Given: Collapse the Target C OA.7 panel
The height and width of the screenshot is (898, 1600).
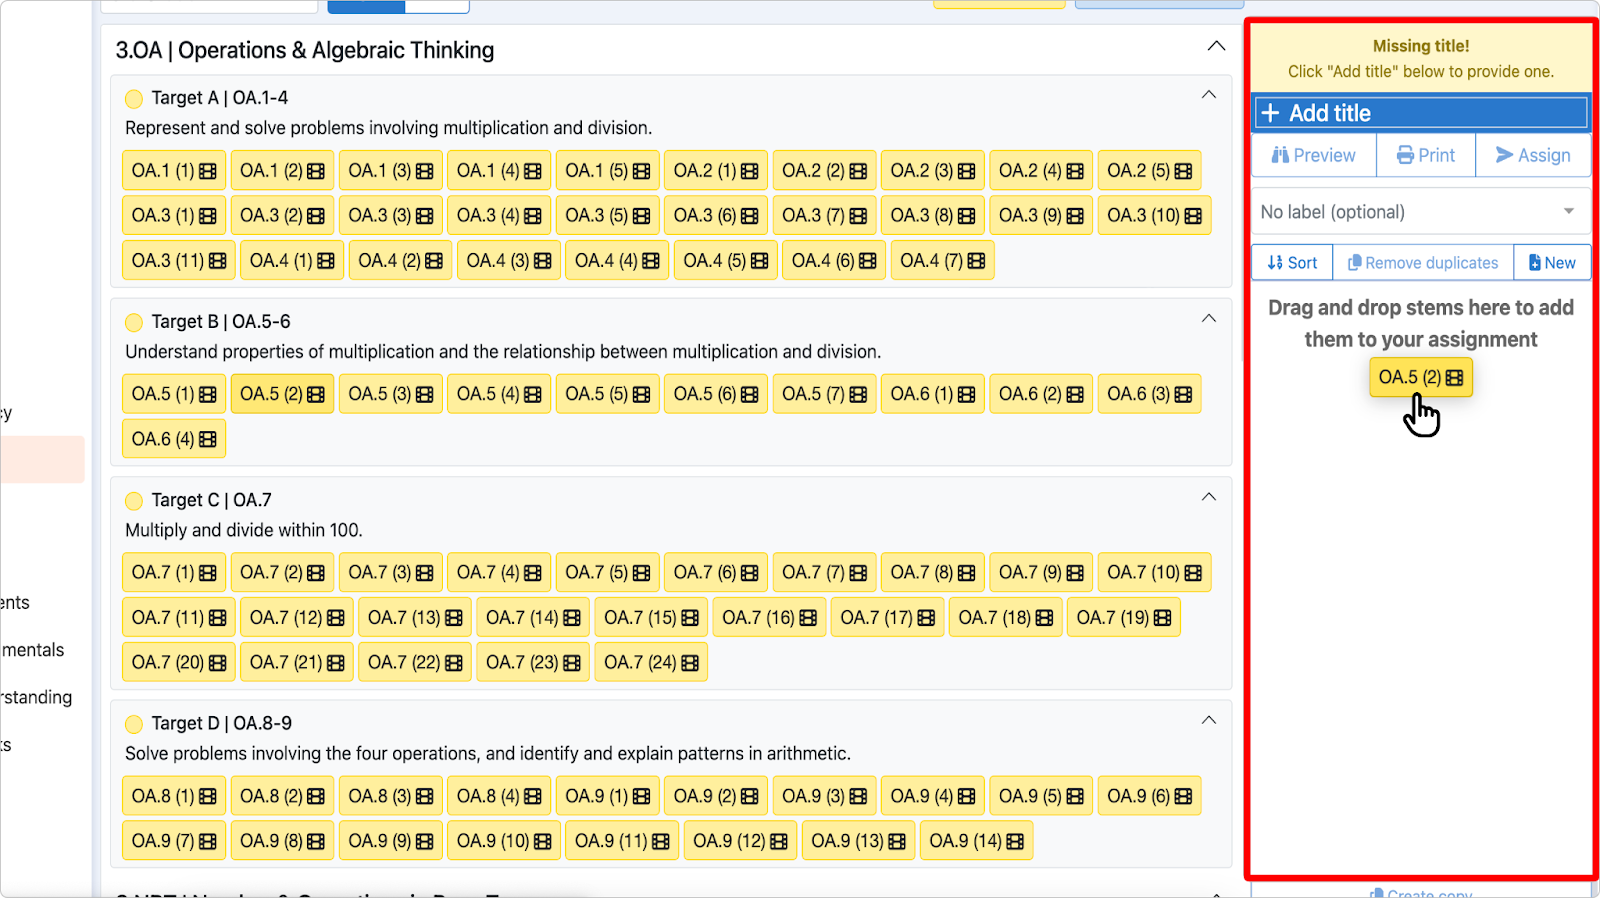Looking at the screenshot, I should point(1209,497).
